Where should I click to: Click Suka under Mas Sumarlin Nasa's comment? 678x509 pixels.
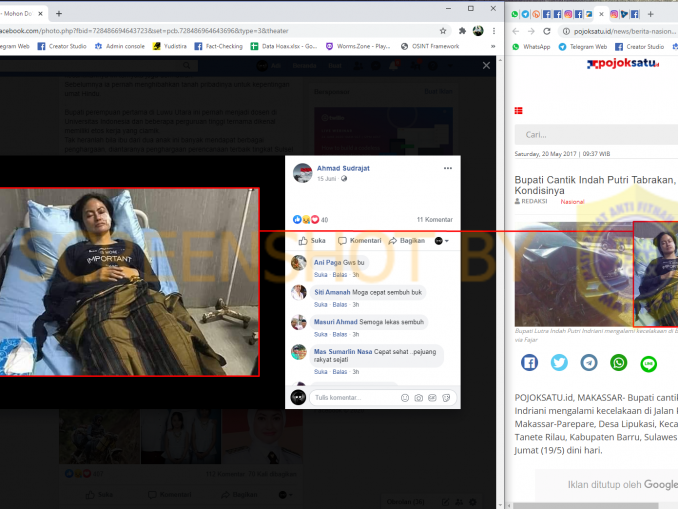coord(320,372)
